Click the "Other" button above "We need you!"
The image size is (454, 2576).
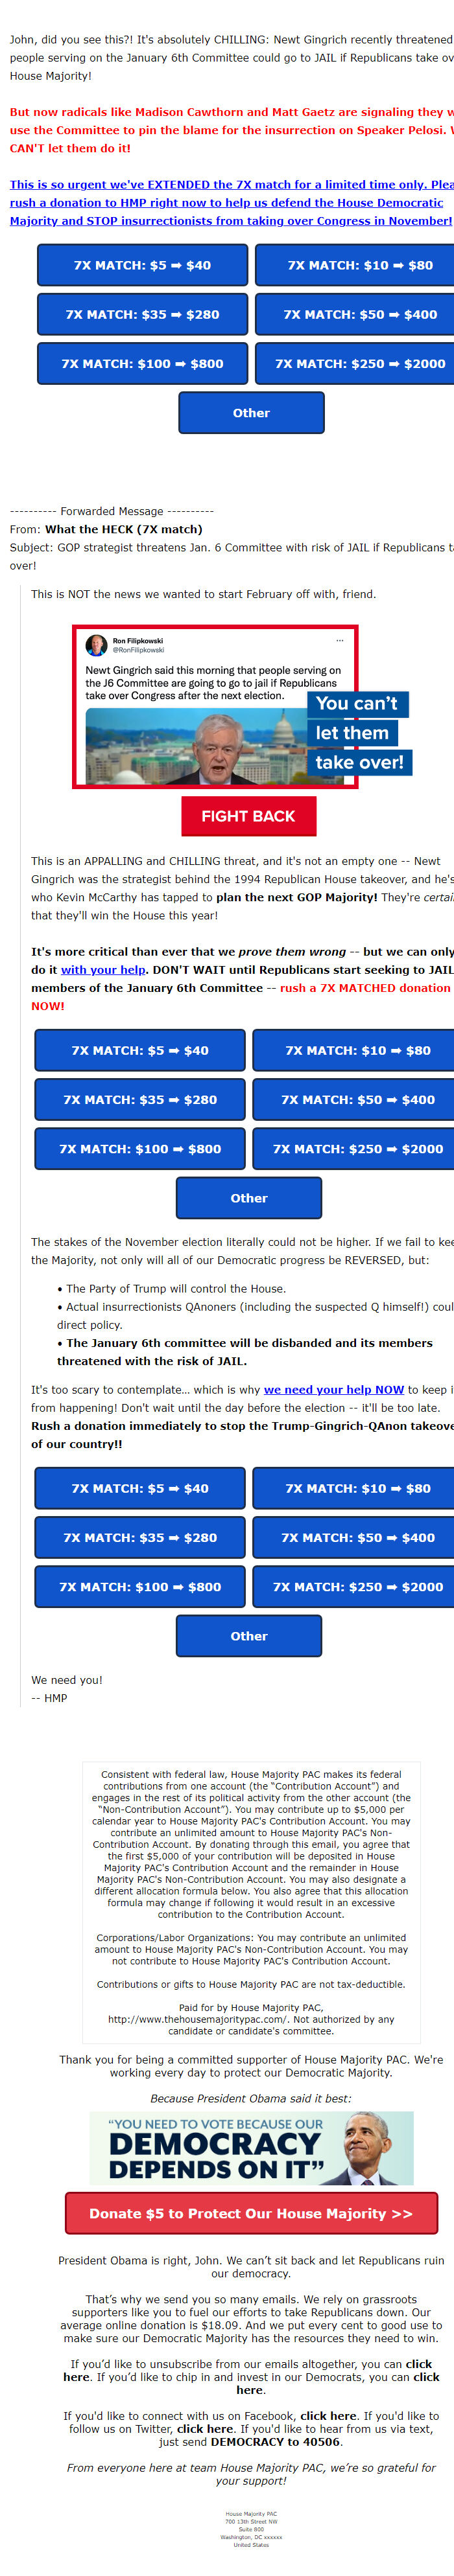point(249,1636)
